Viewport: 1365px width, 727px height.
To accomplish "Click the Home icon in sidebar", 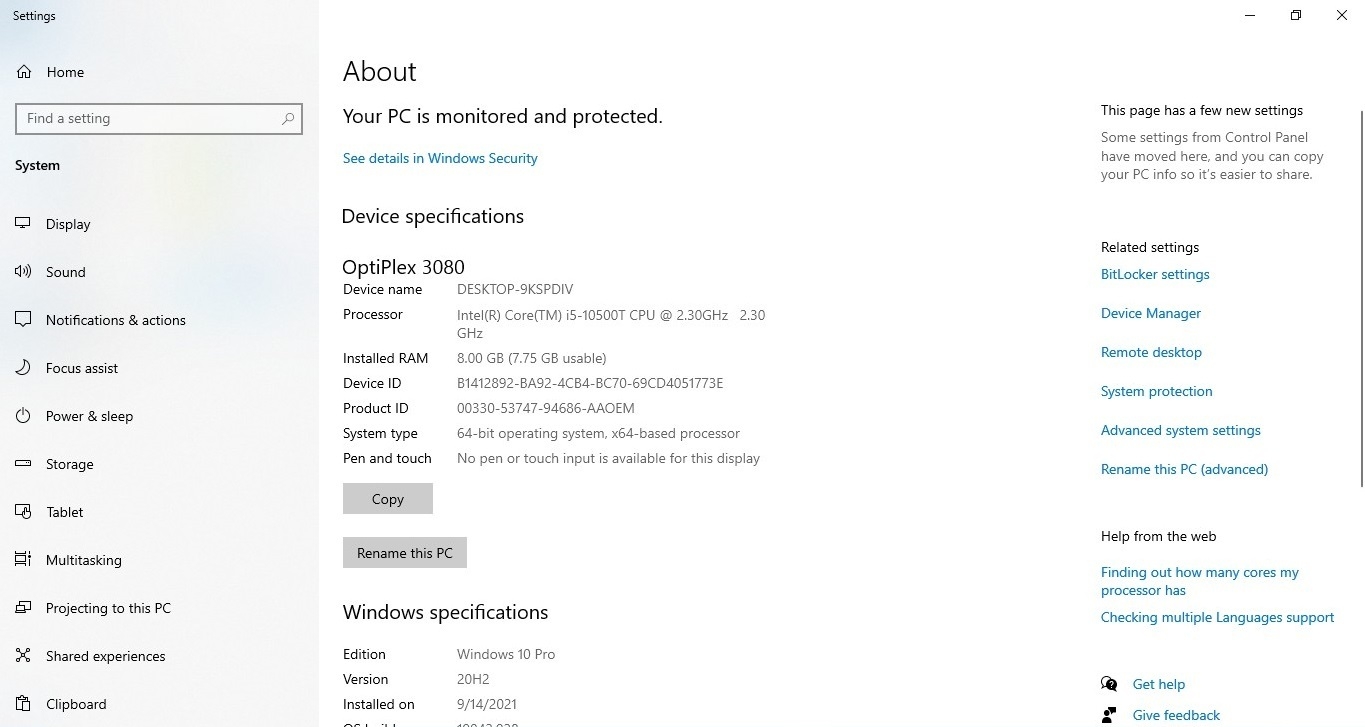I will click(x=23, y=72).
